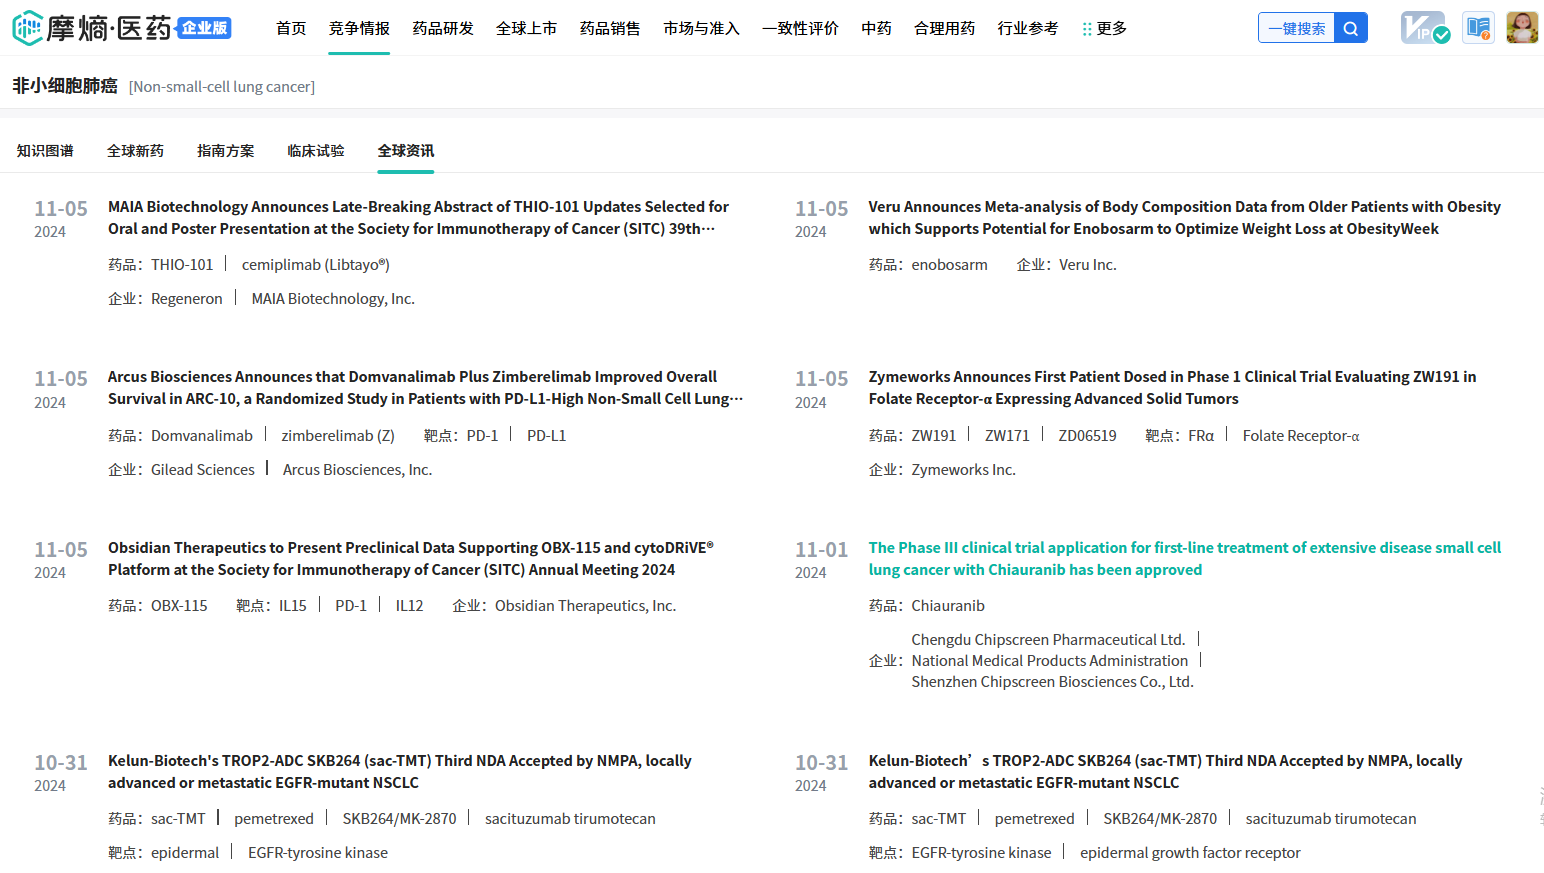The width and height of the screenshot is (1544, 873).
Task: Open the left Kelun-Biotech SKB264 article
Action: click(x=400, y=772)
